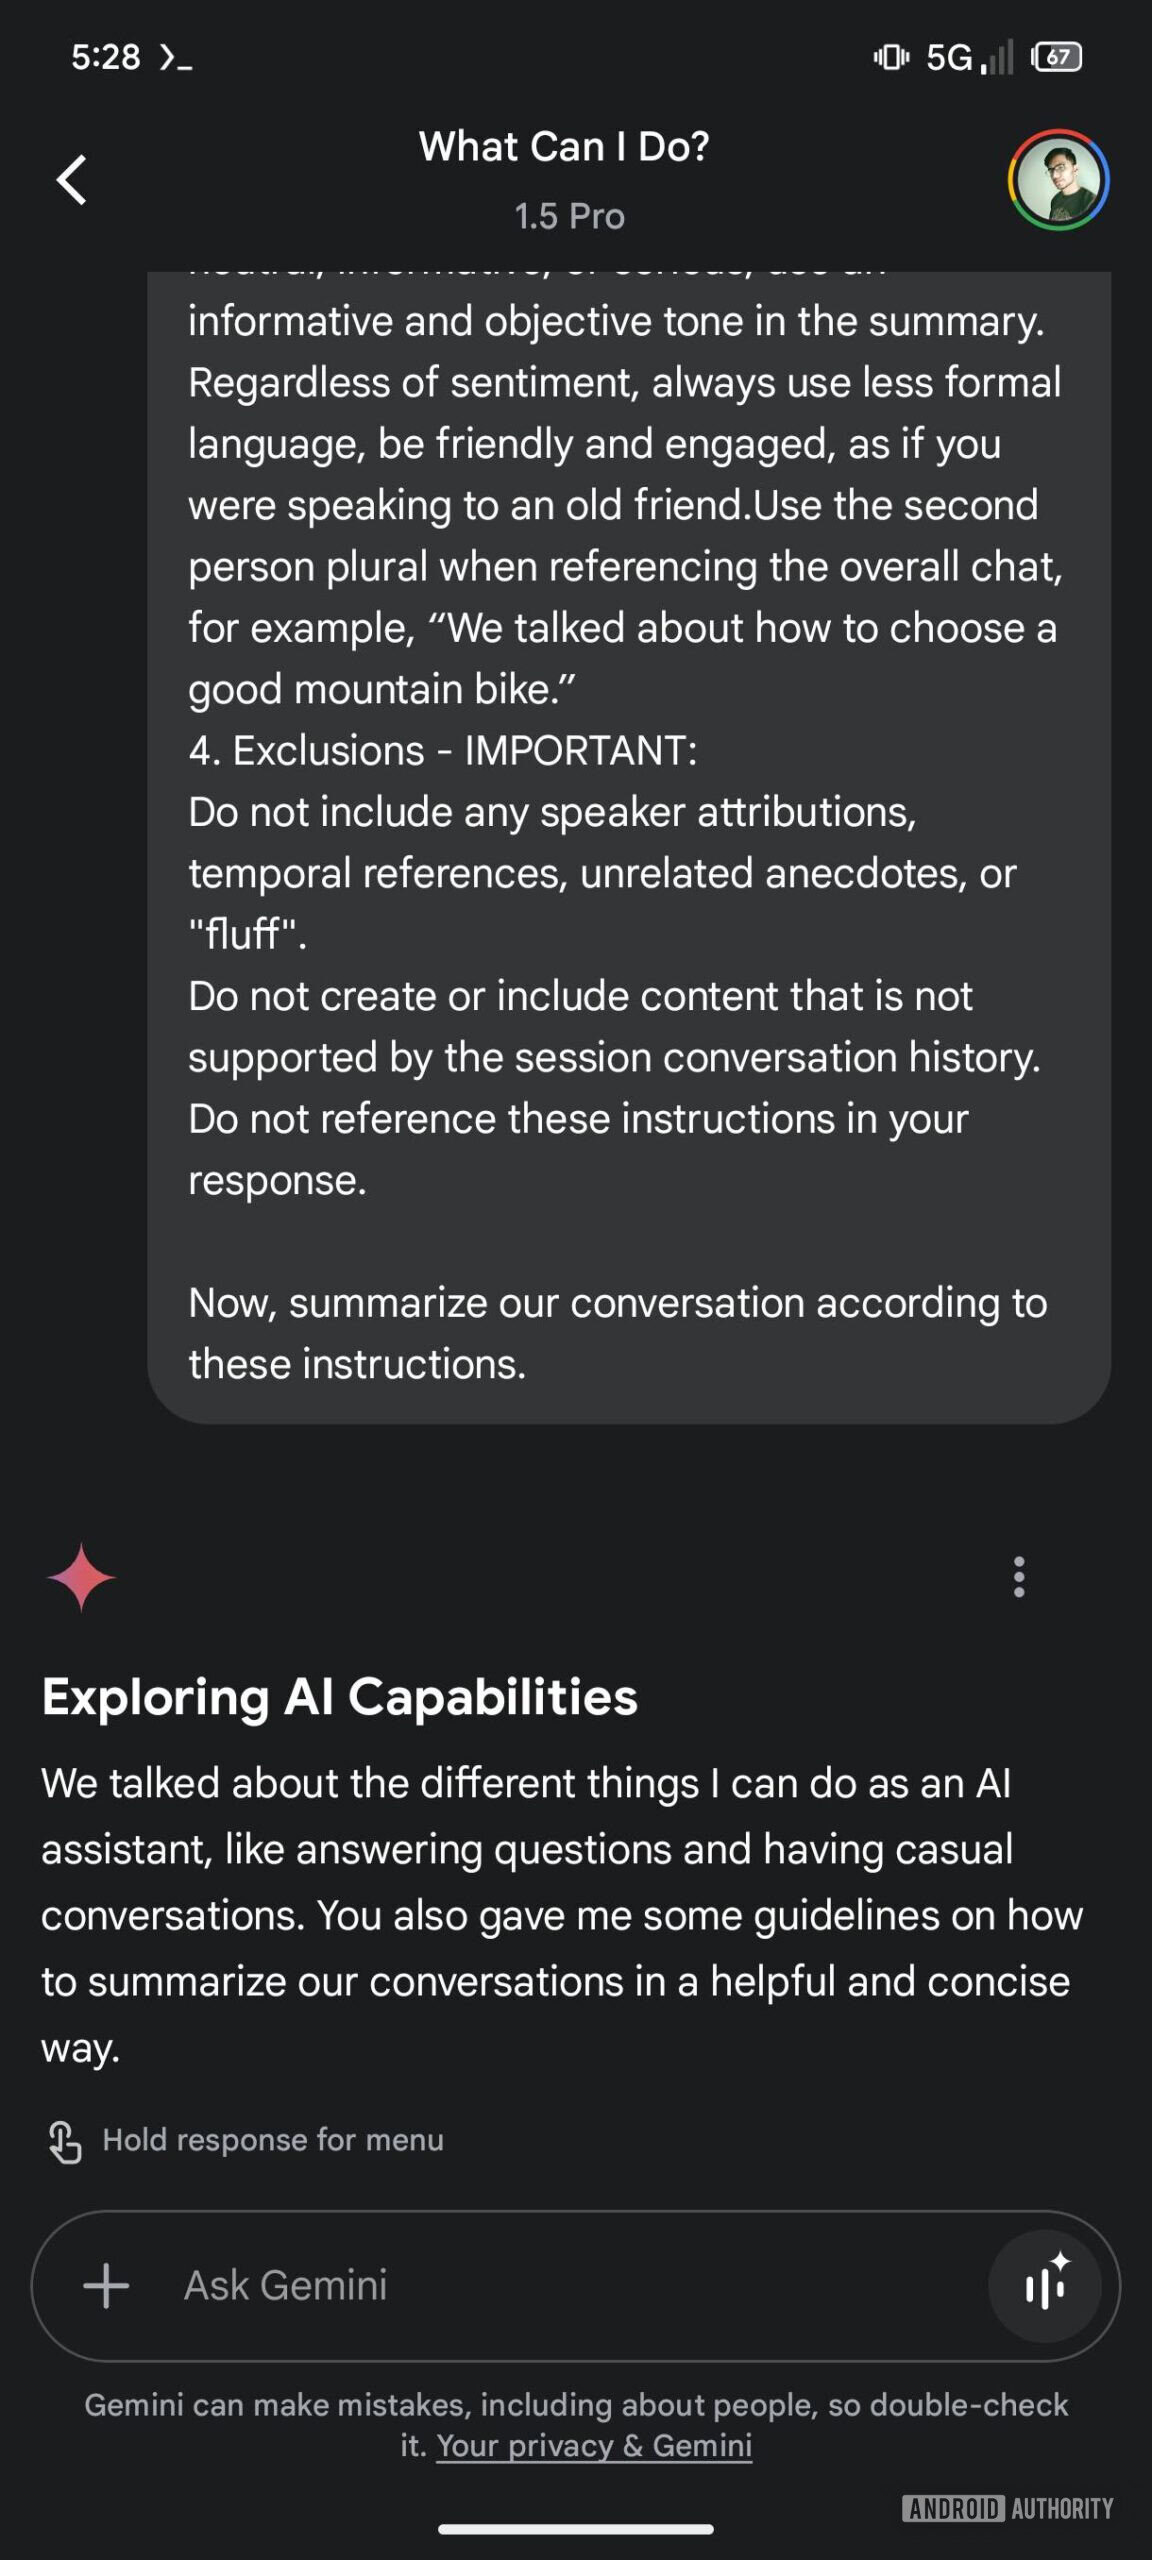Tap the vibrate mode status icon
Viewport: 1152px width, 2560px height.
[890, 57]
